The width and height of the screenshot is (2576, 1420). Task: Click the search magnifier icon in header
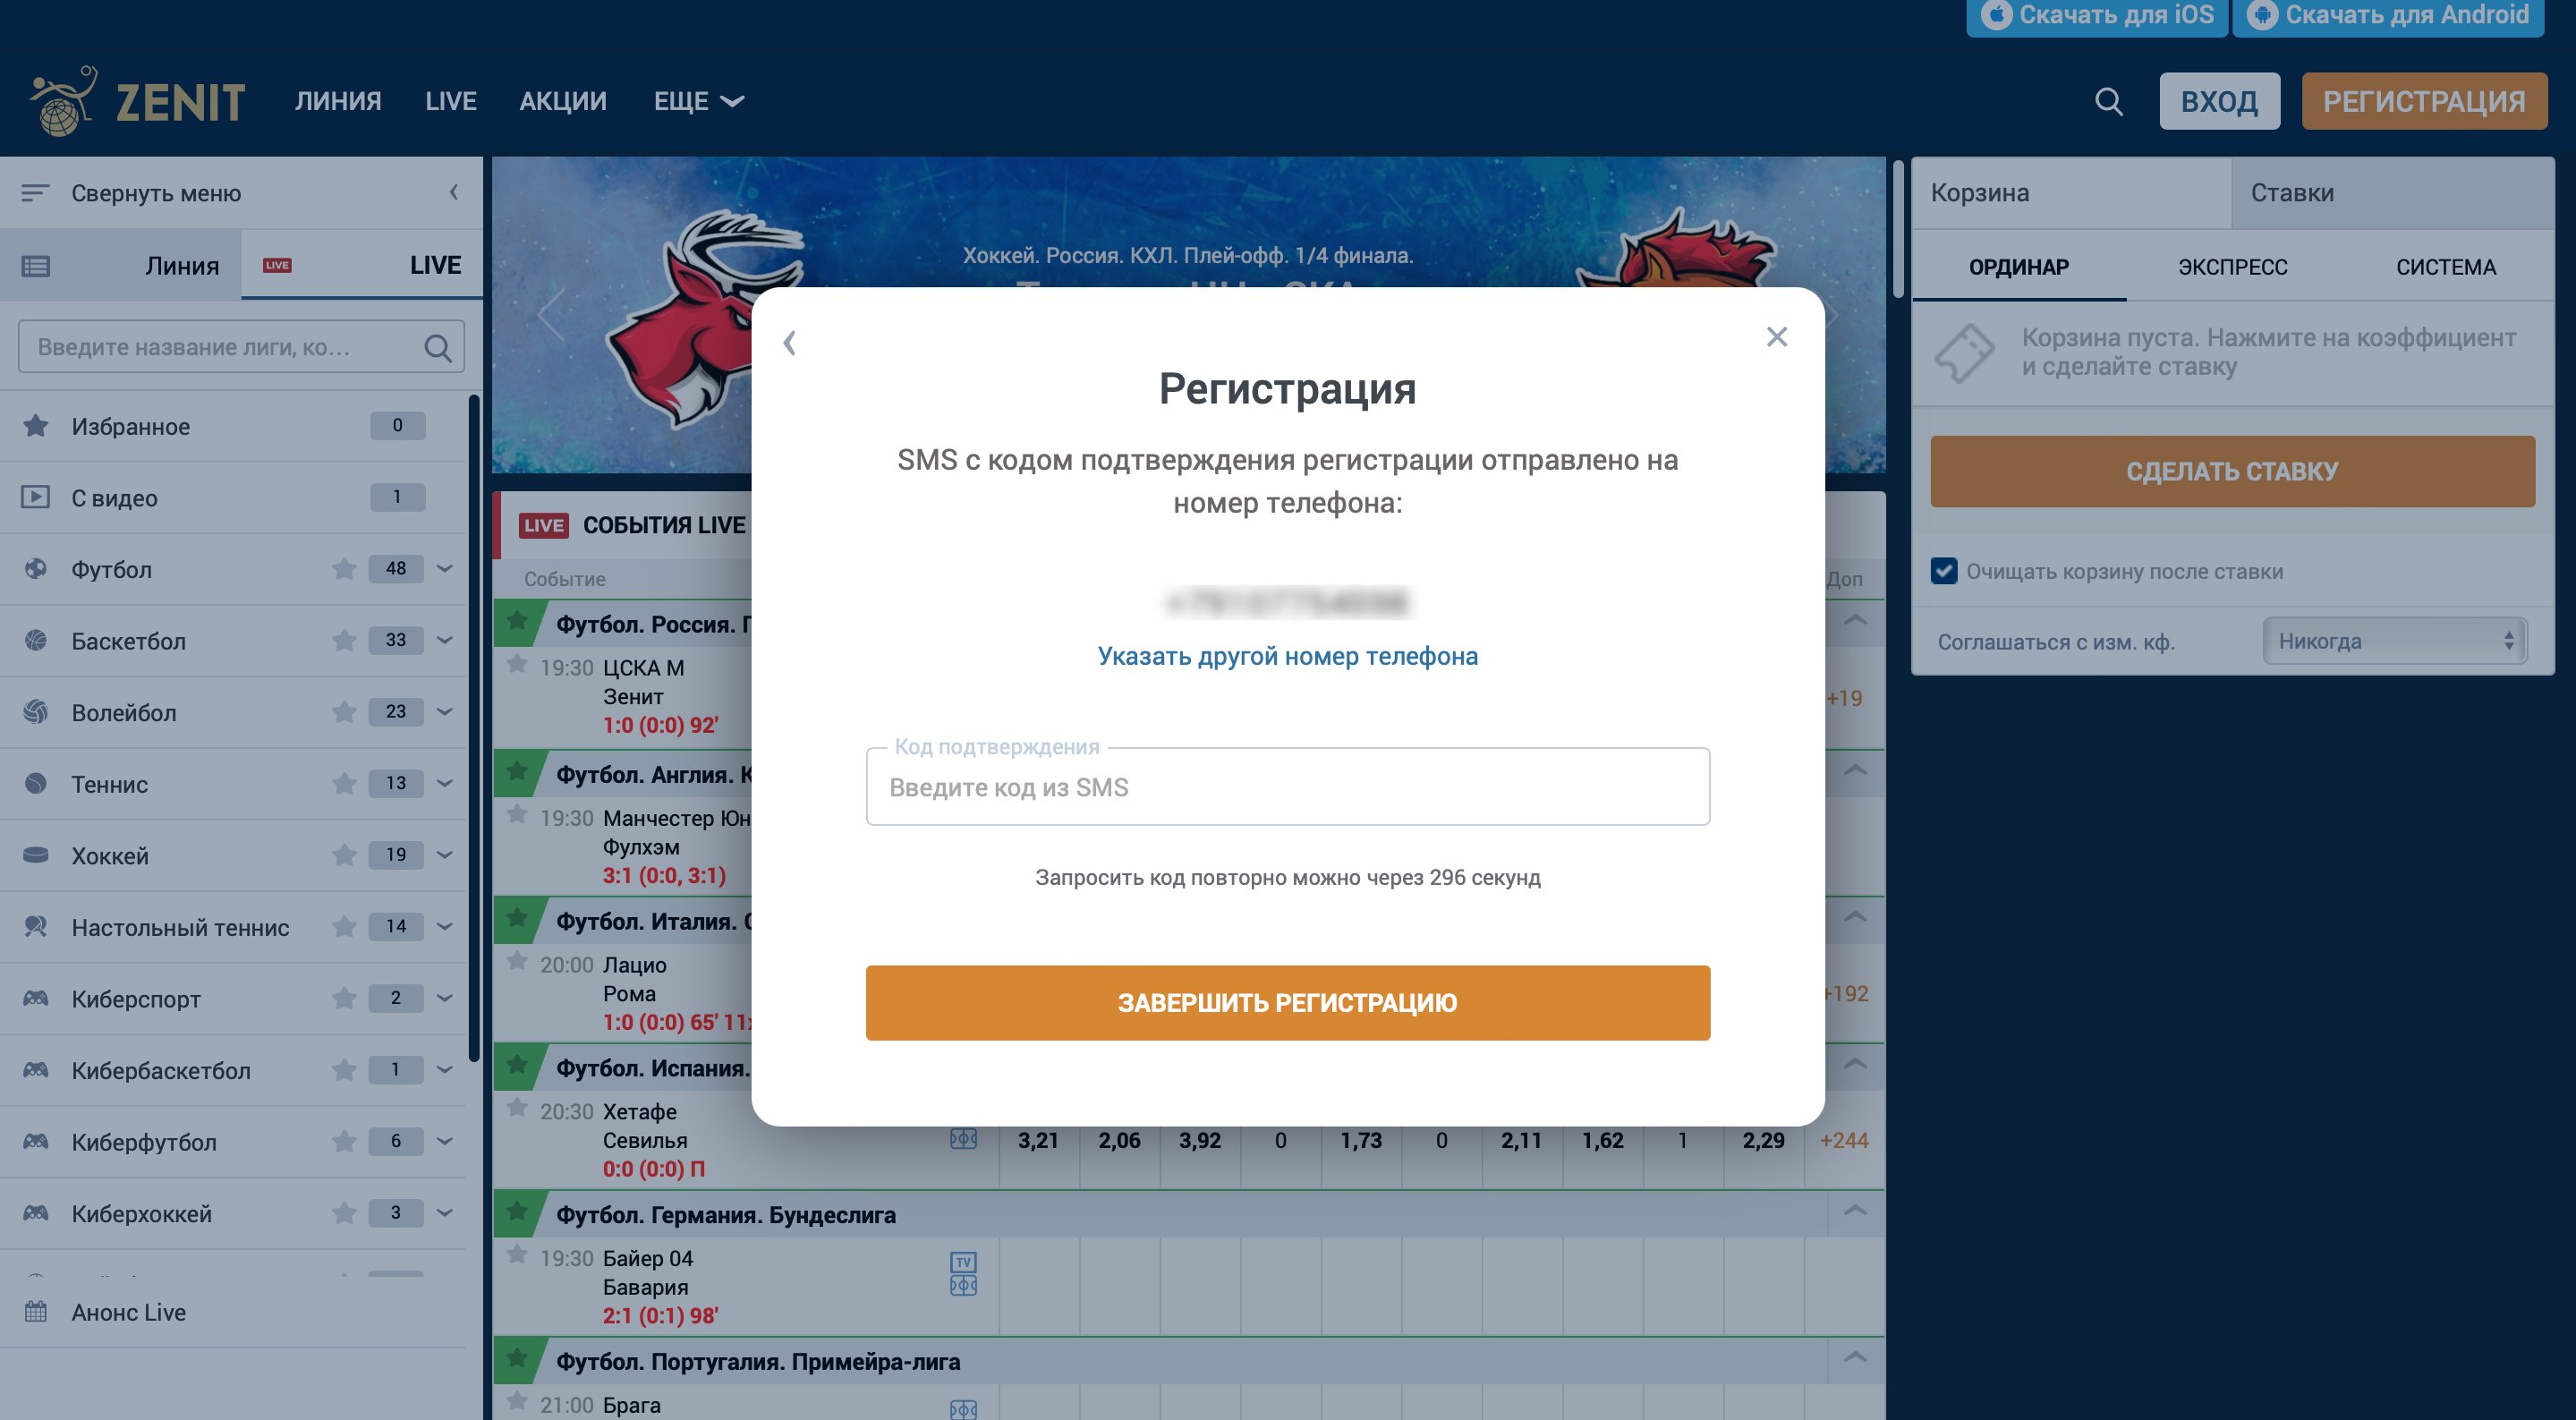point(2108,101)
